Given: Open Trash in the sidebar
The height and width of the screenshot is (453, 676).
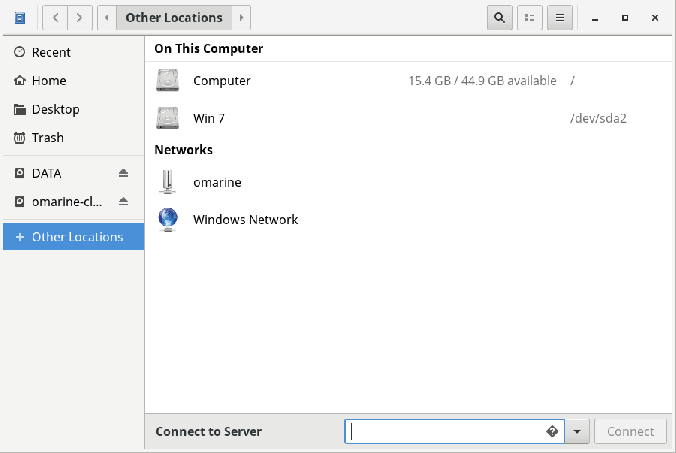Looking at the screenshot, I should point(47,138).
